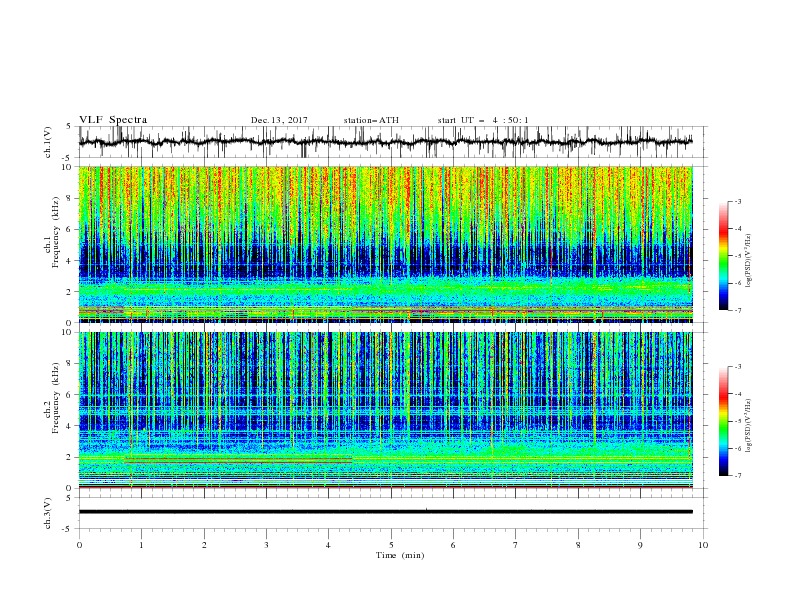Image resolution: width=792 pixels, height=612 pixels.
Task: Click the log(PSD) label beside the ch.1 colorbar
Action: click(748, 261)
